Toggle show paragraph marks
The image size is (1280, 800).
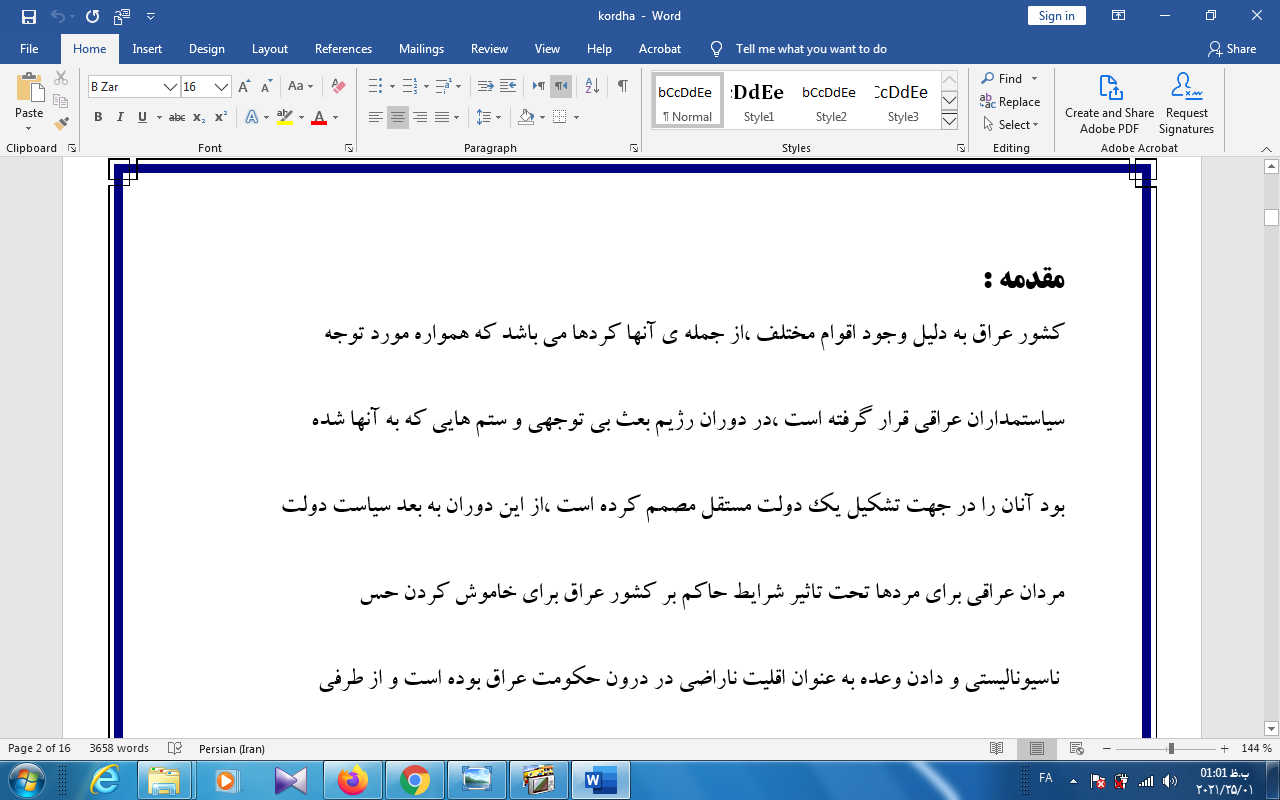[x=622, y=87]
